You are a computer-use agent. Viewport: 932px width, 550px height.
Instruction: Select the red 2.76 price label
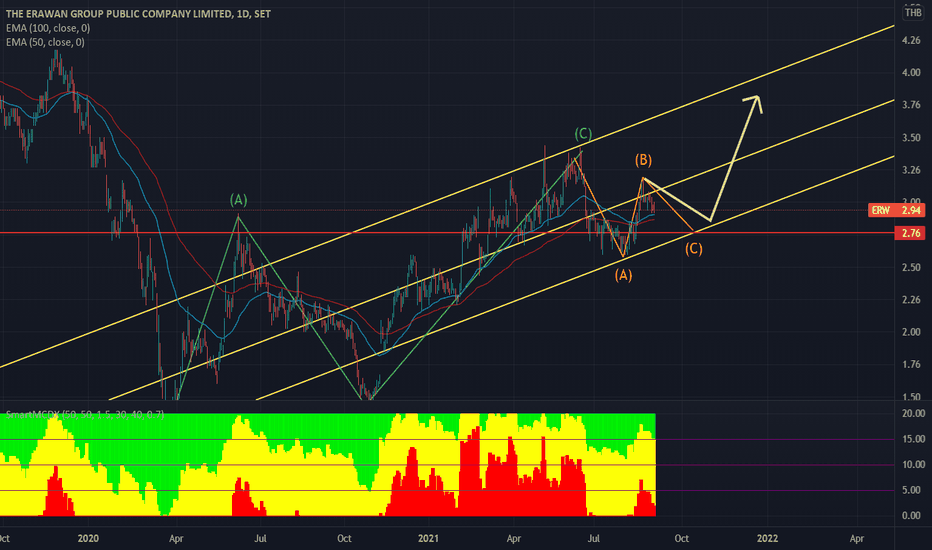(x=910, y=233)
